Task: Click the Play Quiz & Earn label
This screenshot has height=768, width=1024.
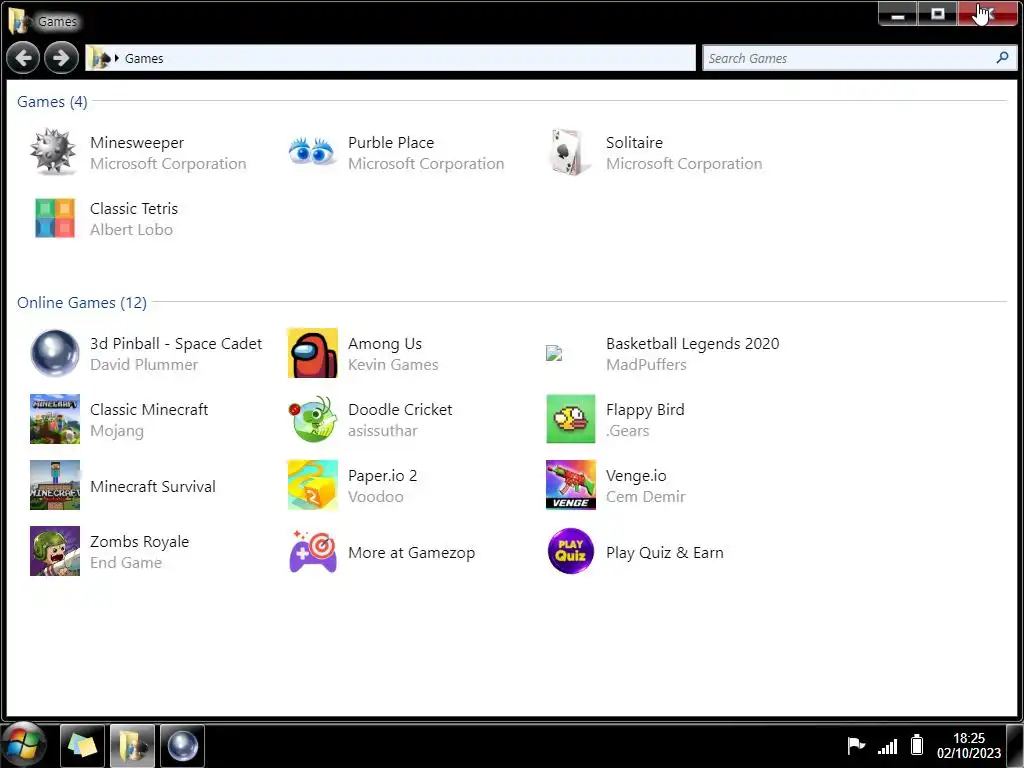Action: 665,552
